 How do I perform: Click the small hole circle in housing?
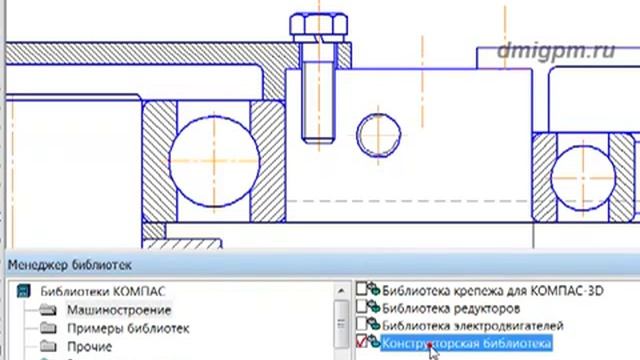378,135
